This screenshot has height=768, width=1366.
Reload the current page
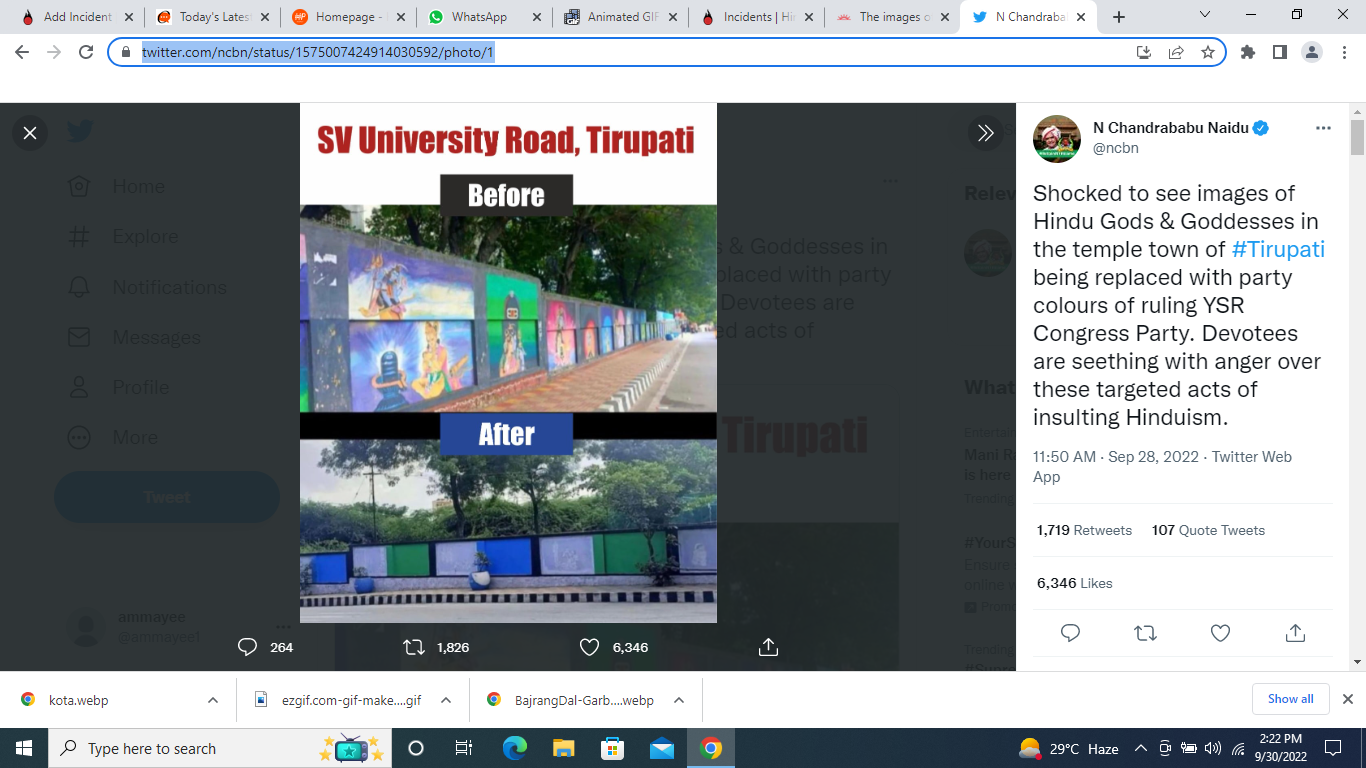point(86,52)
